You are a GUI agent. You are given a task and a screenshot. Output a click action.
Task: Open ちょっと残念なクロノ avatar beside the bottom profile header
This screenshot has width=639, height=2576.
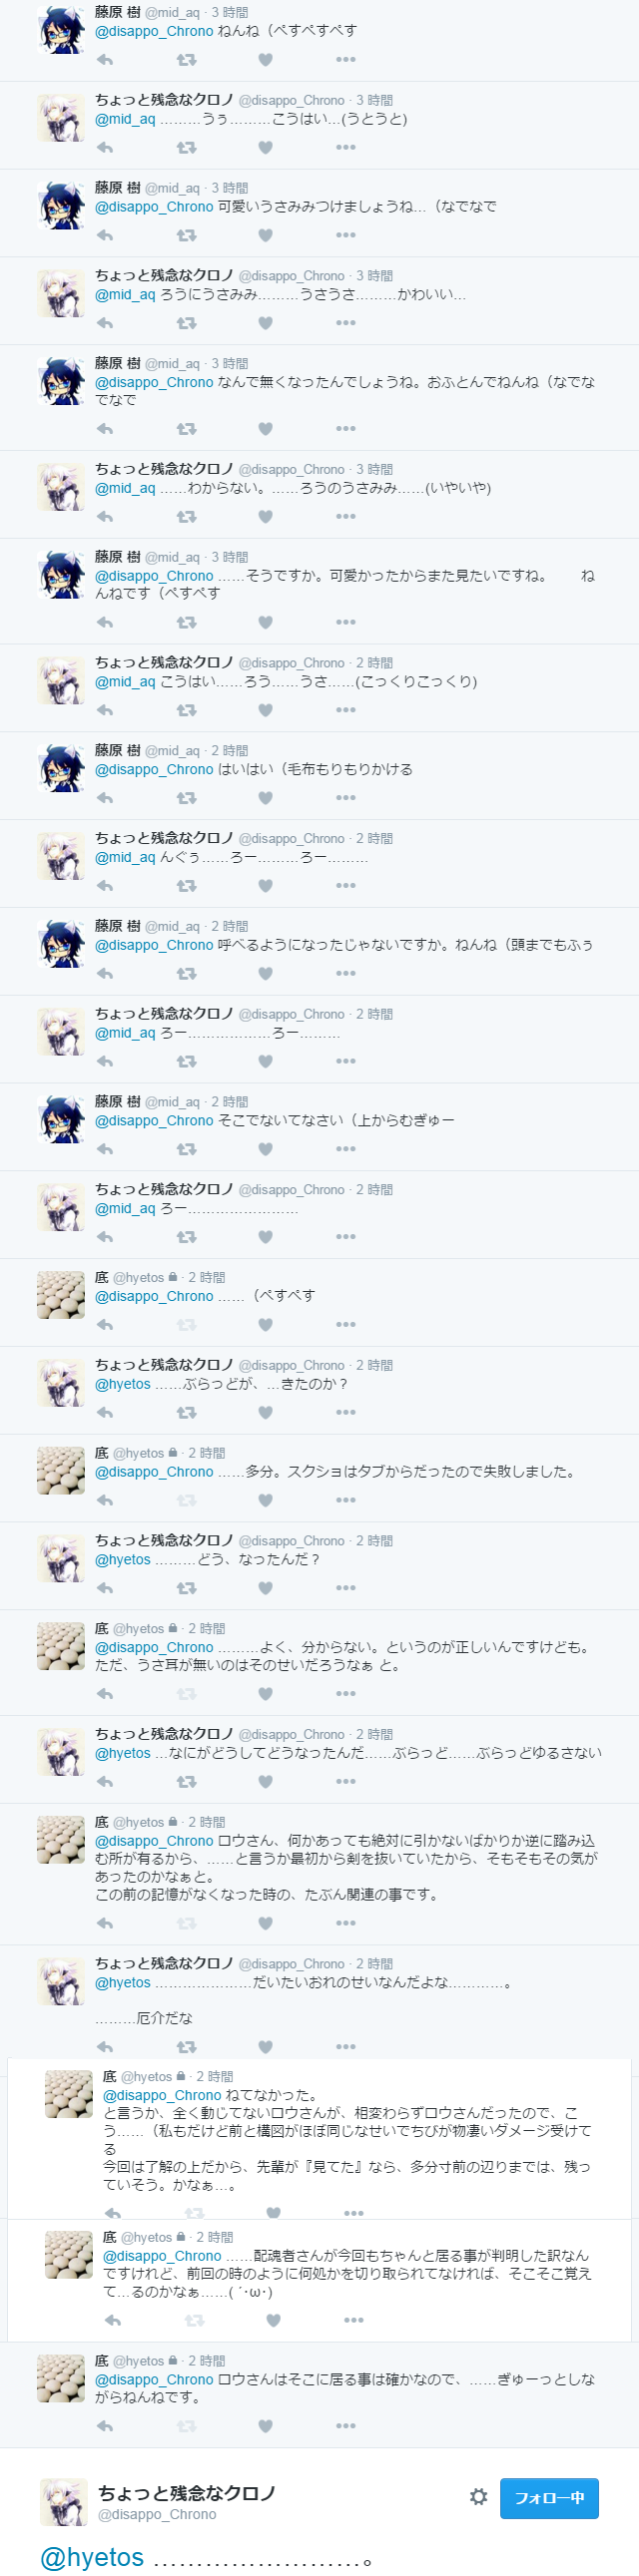click(64, 2502)
